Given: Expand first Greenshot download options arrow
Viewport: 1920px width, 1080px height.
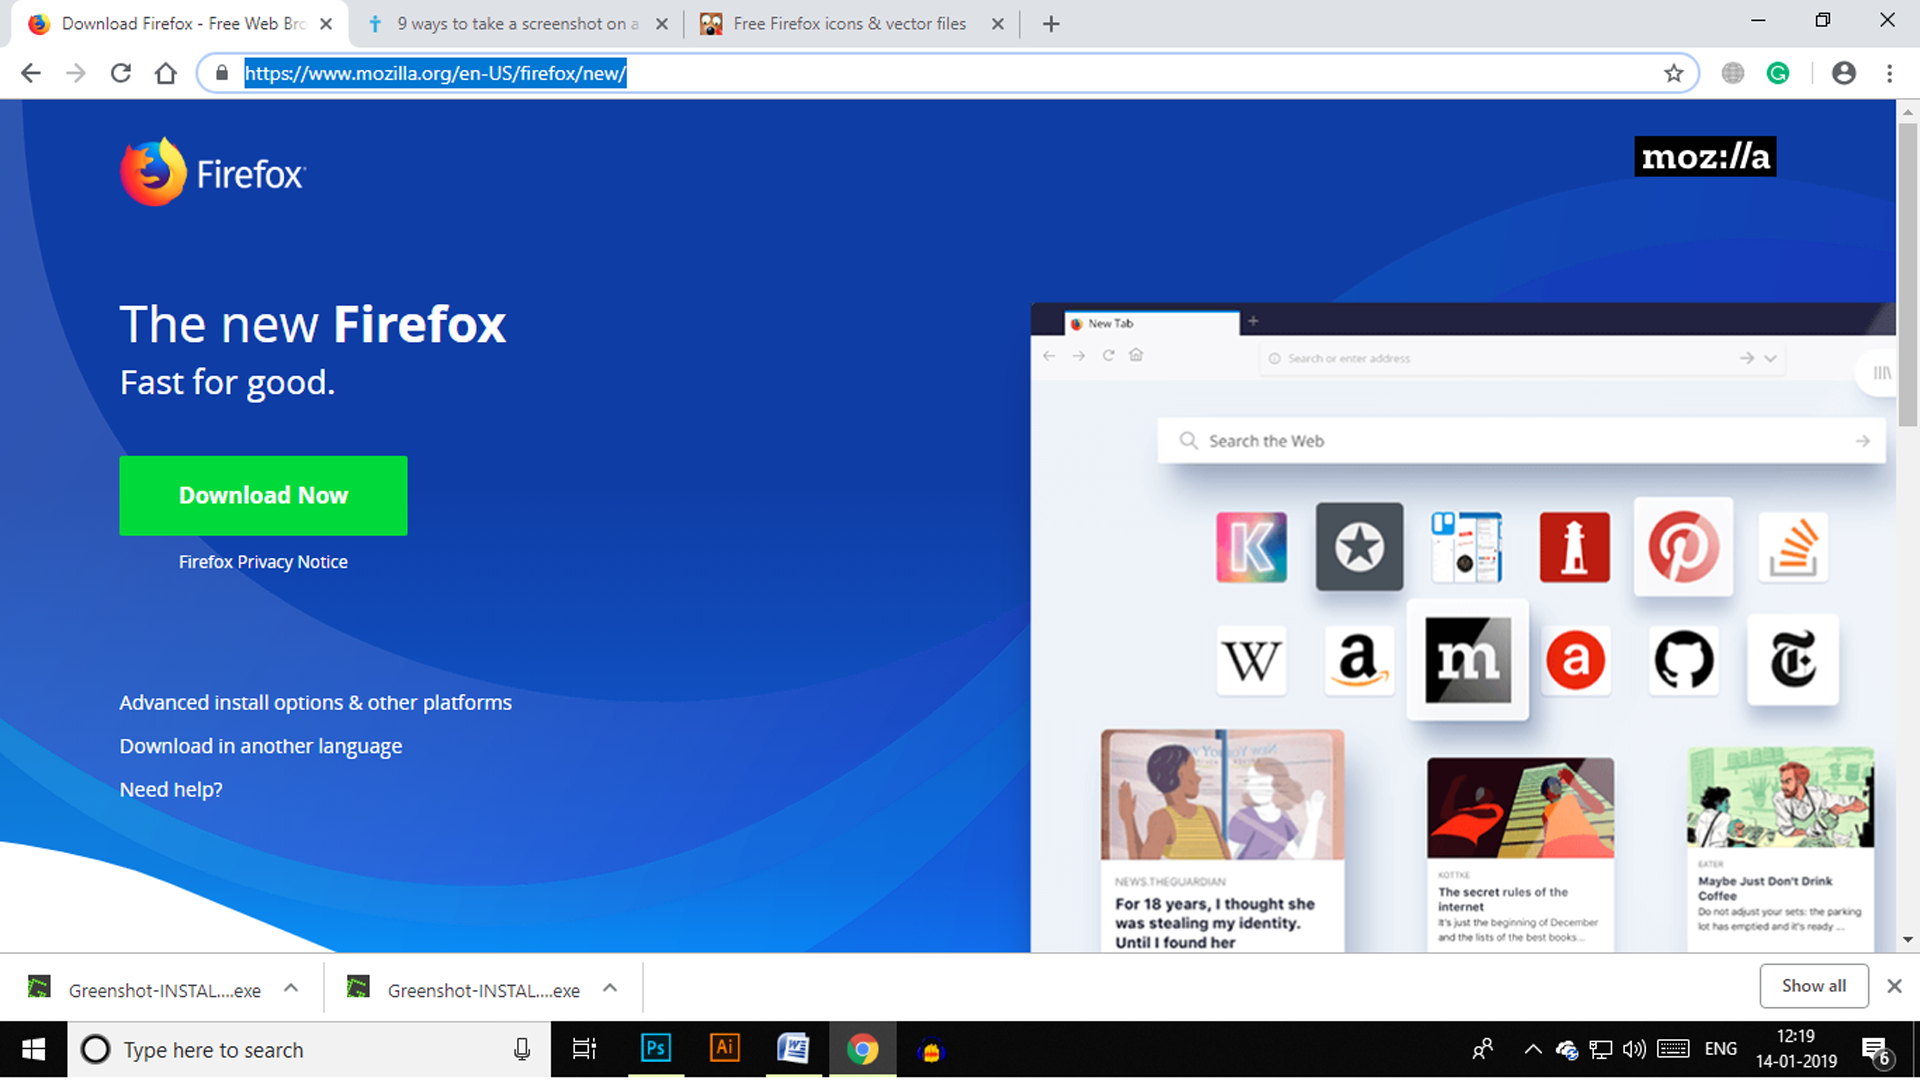Looking at the screenshot, I should 291,989.
